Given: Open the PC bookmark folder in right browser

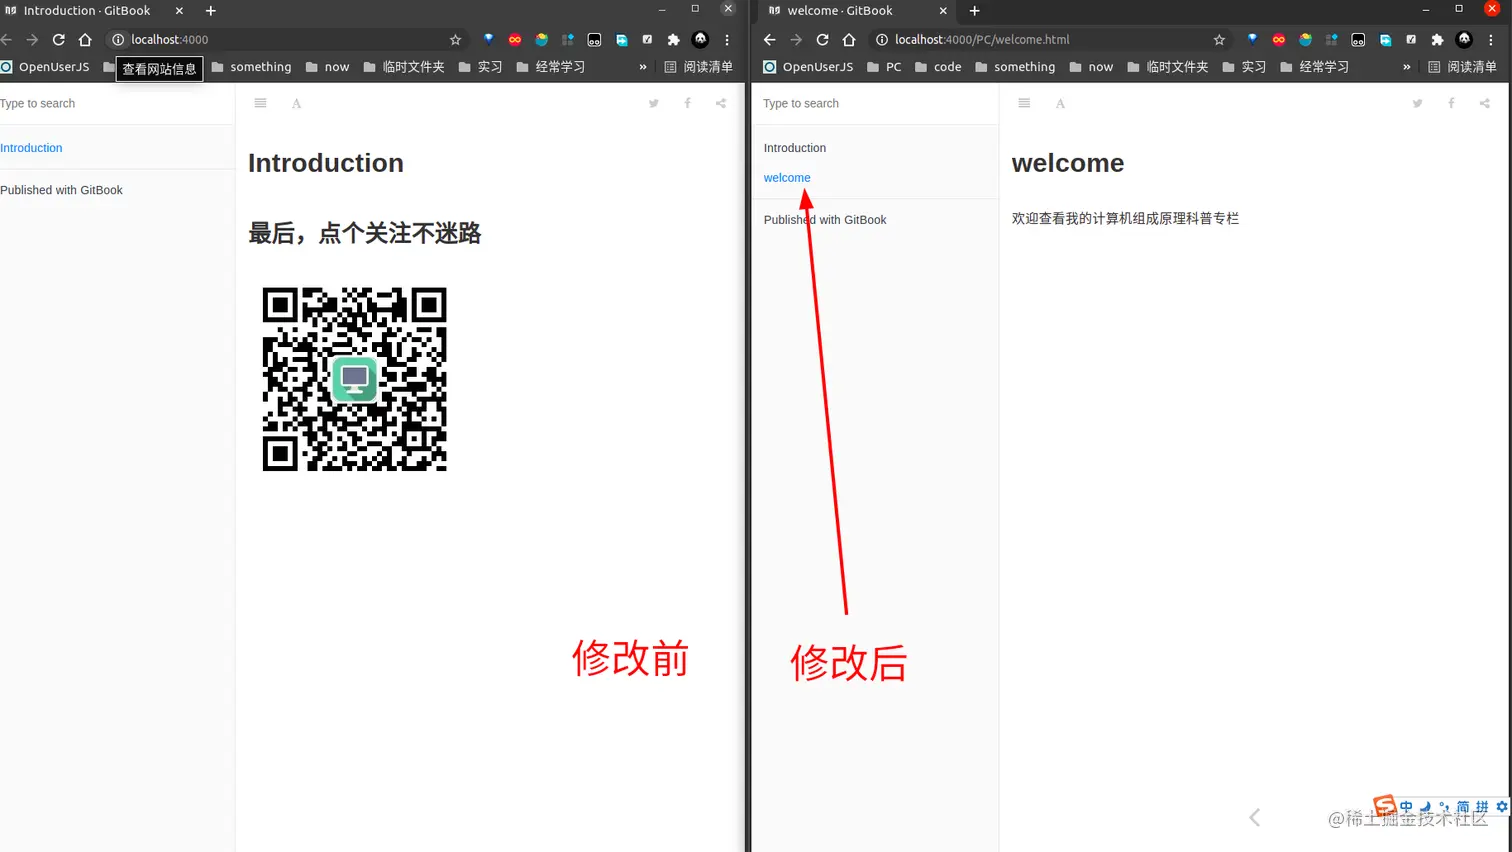Looking at the screenshot, I should coord(884,67).
